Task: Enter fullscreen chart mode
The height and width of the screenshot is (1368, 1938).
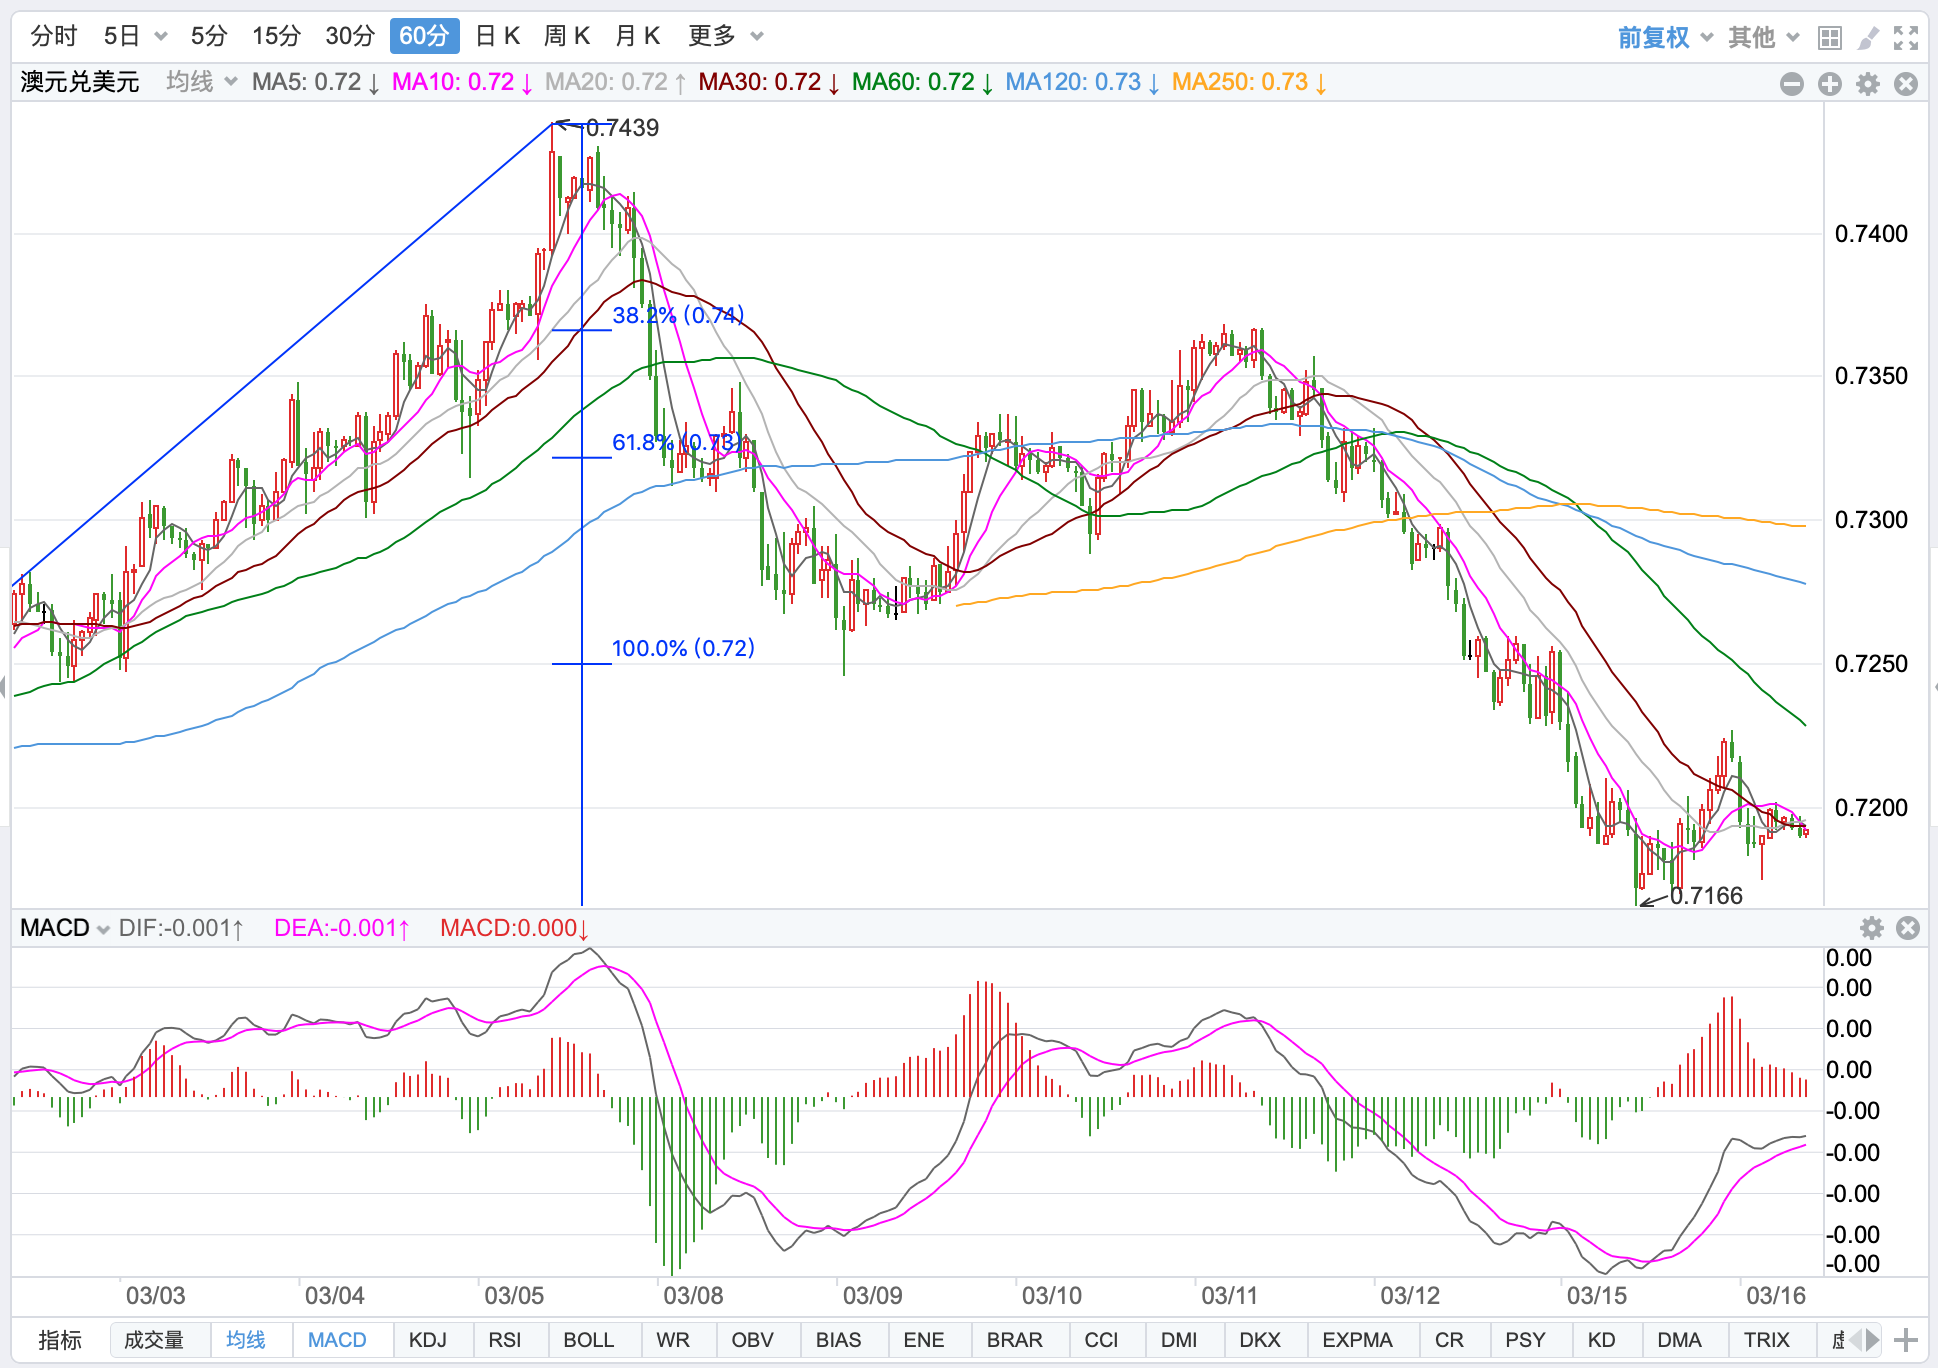Action: pyautogui.click(x=1906, y=38)
